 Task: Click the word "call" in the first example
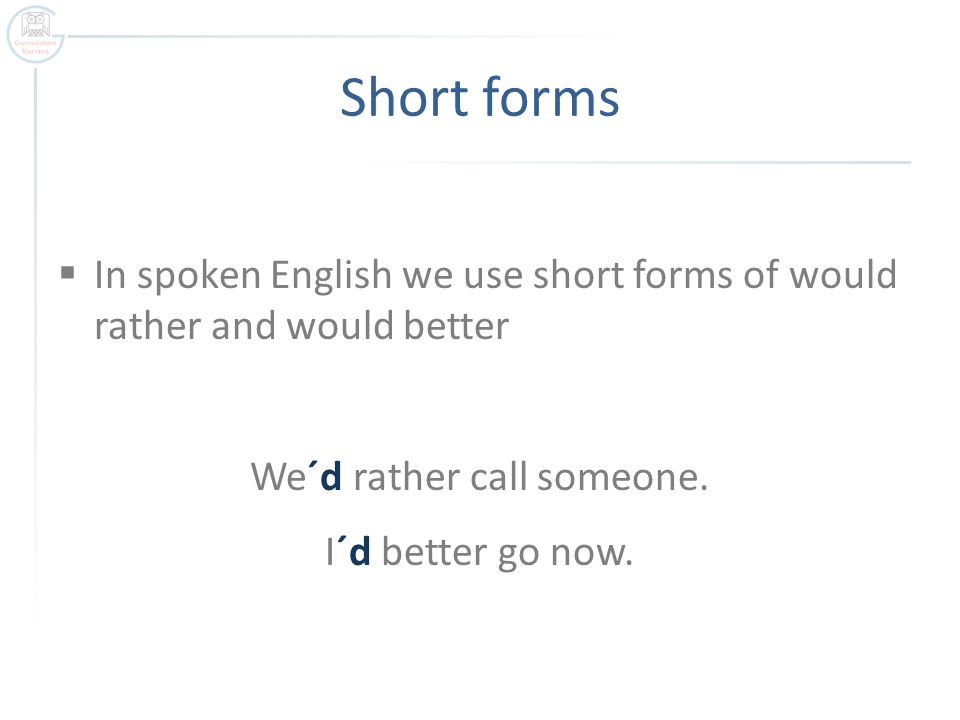(x=498, y=476)
